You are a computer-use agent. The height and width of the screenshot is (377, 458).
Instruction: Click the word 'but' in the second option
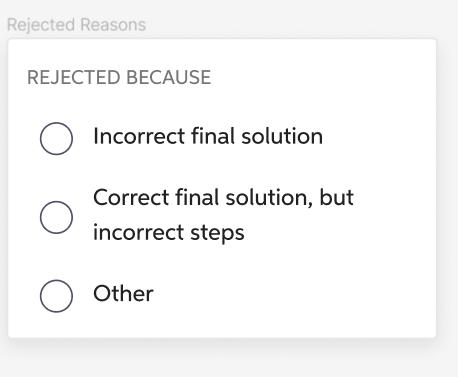(x=336, y=197)
